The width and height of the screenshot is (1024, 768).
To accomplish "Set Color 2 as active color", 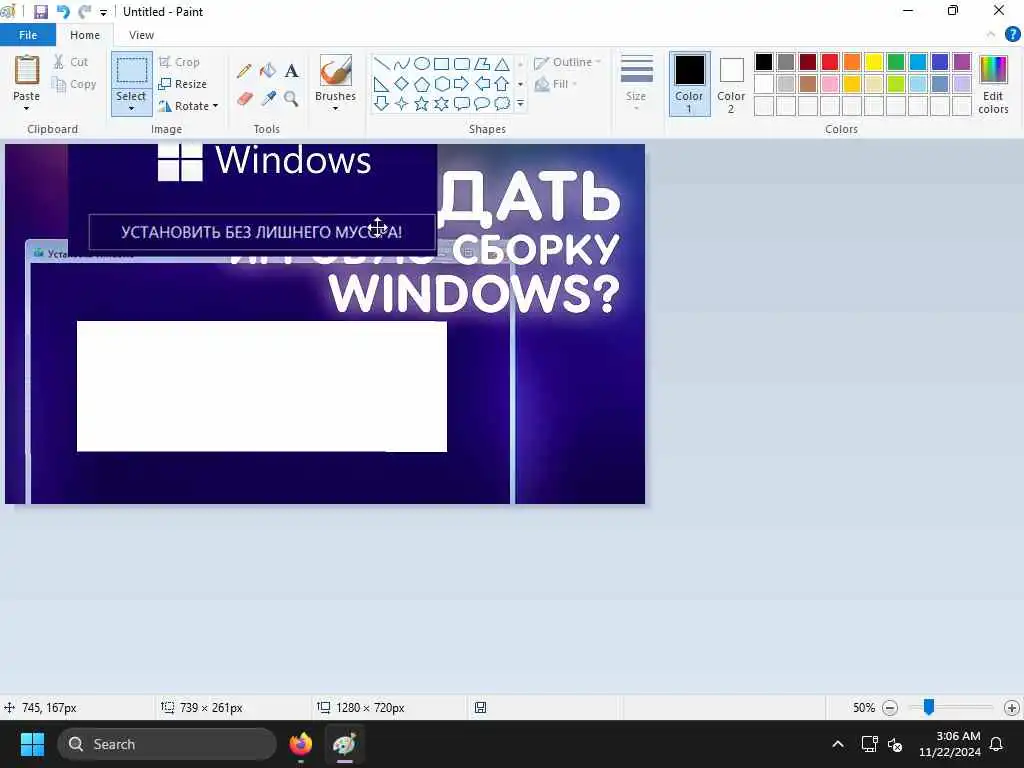I will point(731,84).
